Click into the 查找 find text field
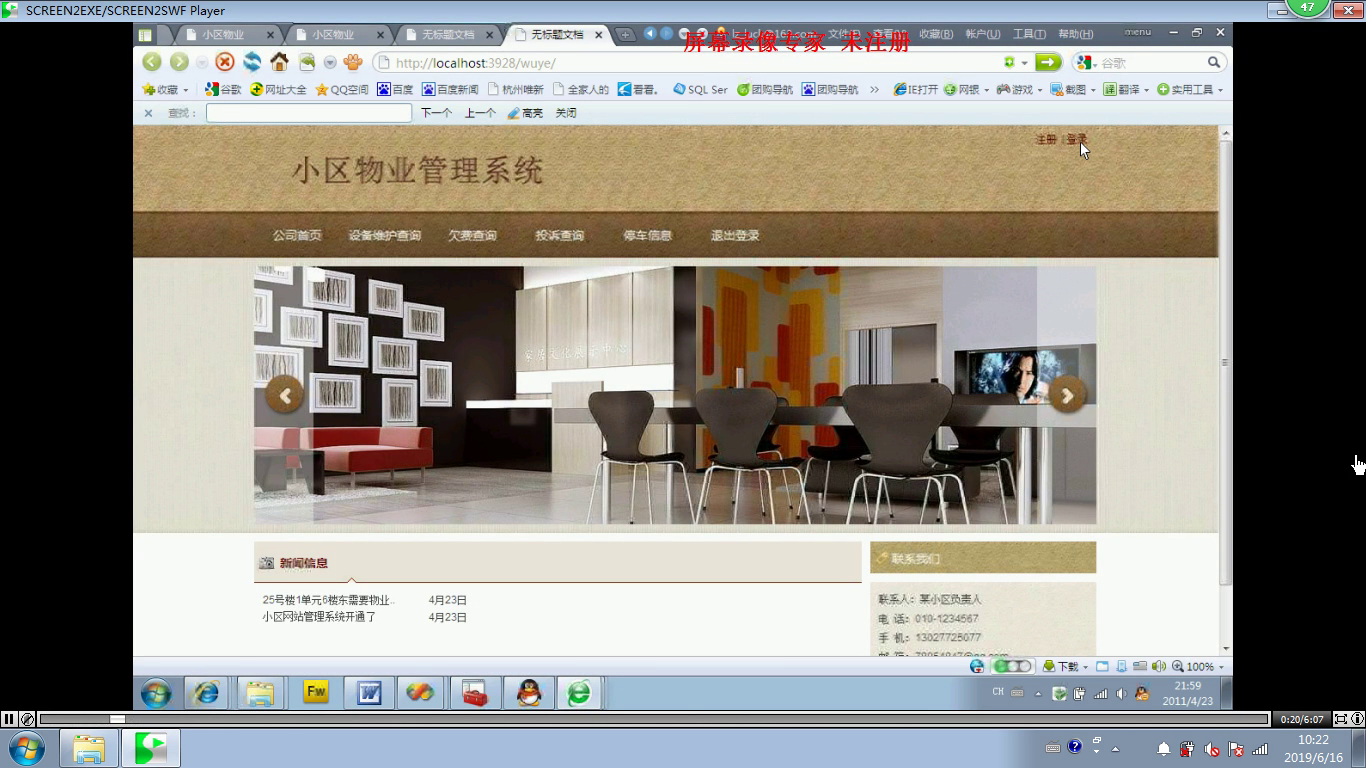This screenshot has height=768, width=1366. (309, 113)
